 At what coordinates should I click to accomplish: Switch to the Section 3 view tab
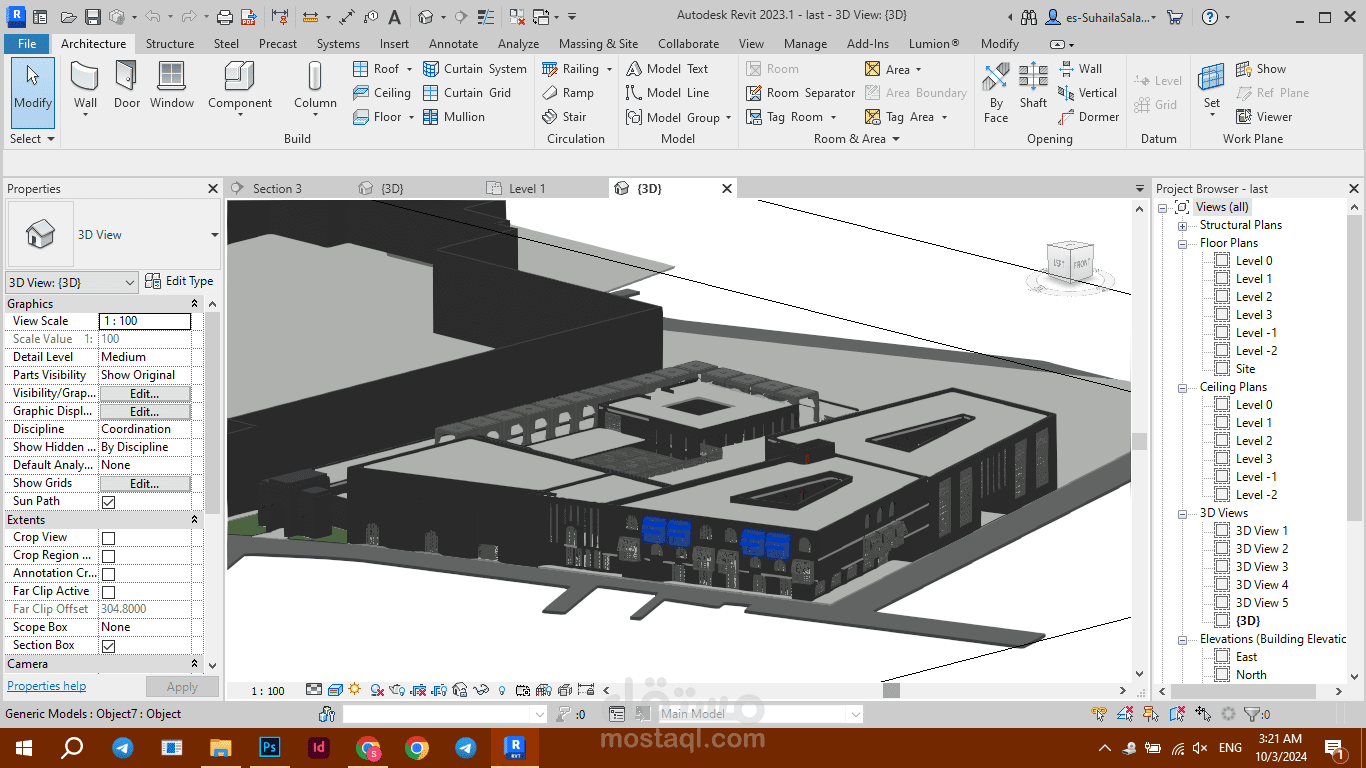[x=276, y=188]
